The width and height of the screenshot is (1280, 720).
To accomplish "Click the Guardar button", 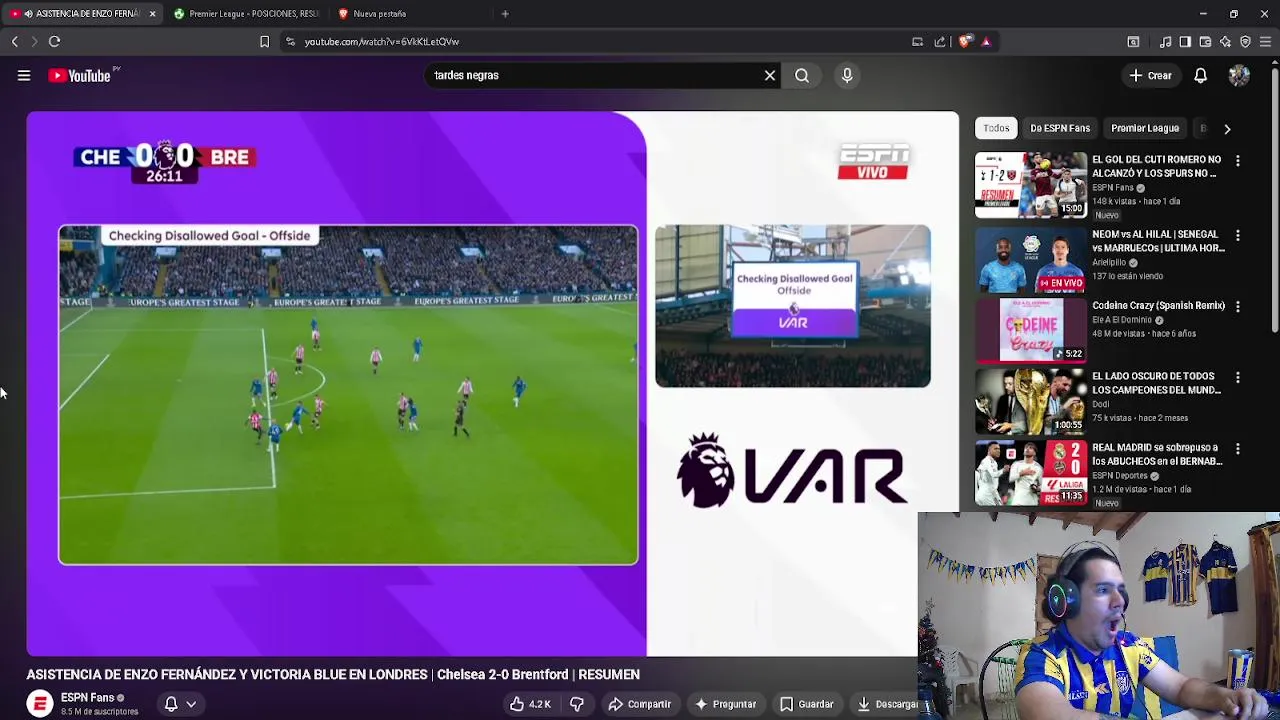I will pos(807,704).
